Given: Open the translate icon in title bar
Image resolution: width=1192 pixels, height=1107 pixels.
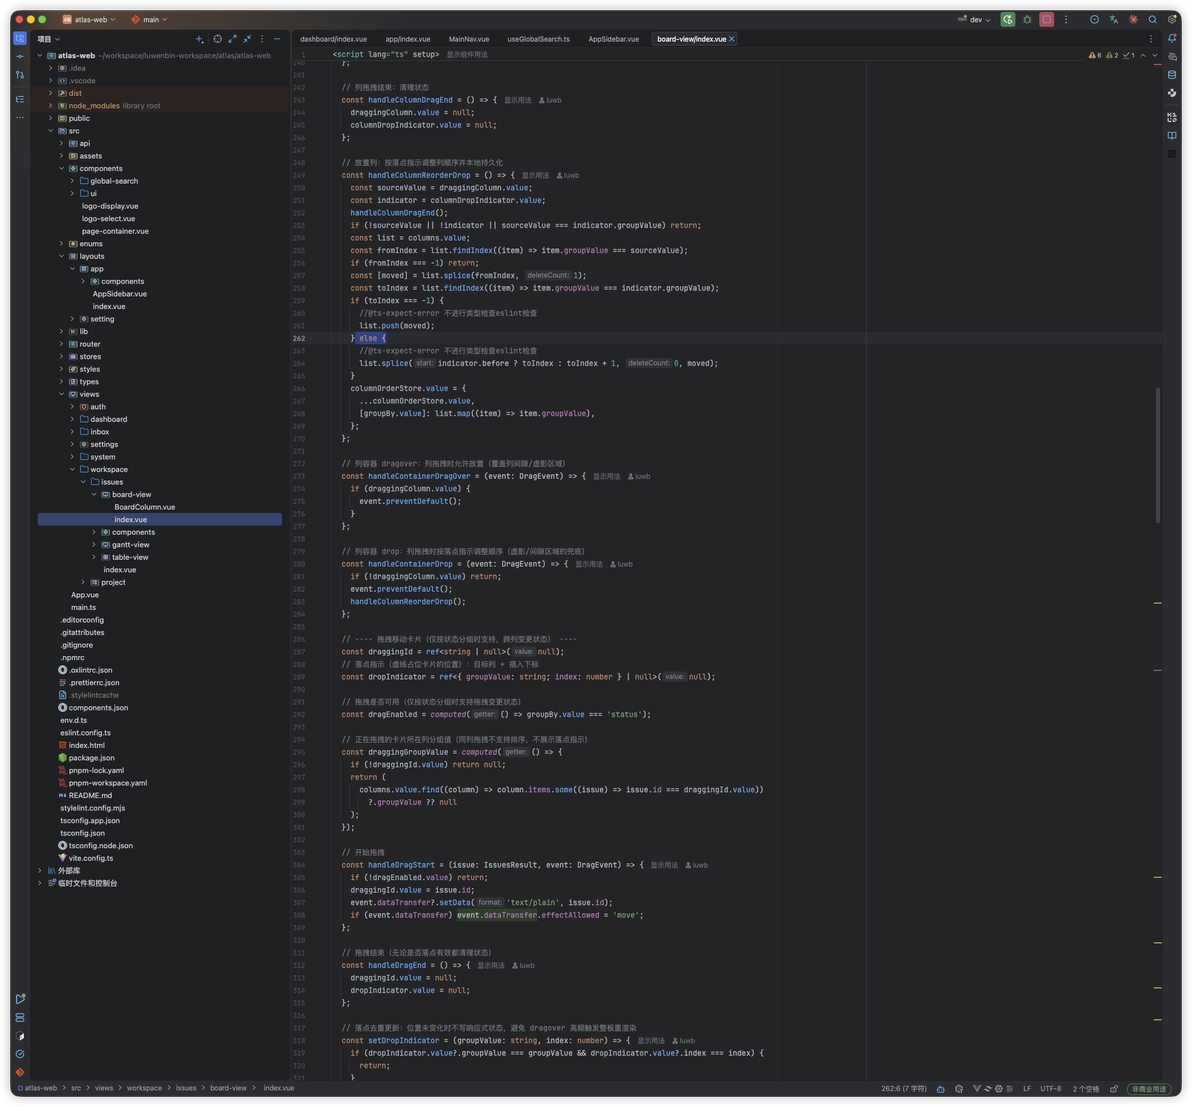Looking at the screenshot, I should coord(1114,20).
